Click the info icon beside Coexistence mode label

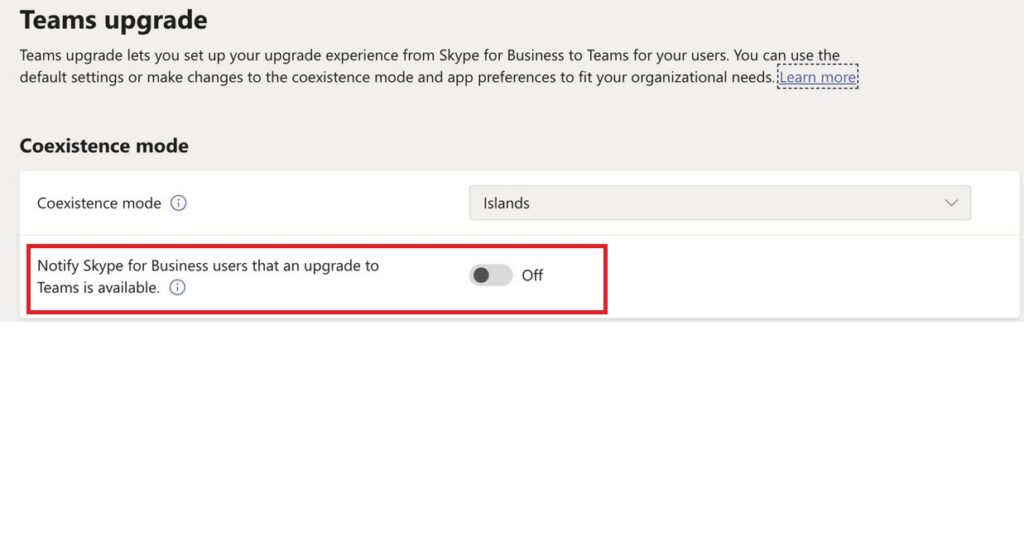(179, 203)
